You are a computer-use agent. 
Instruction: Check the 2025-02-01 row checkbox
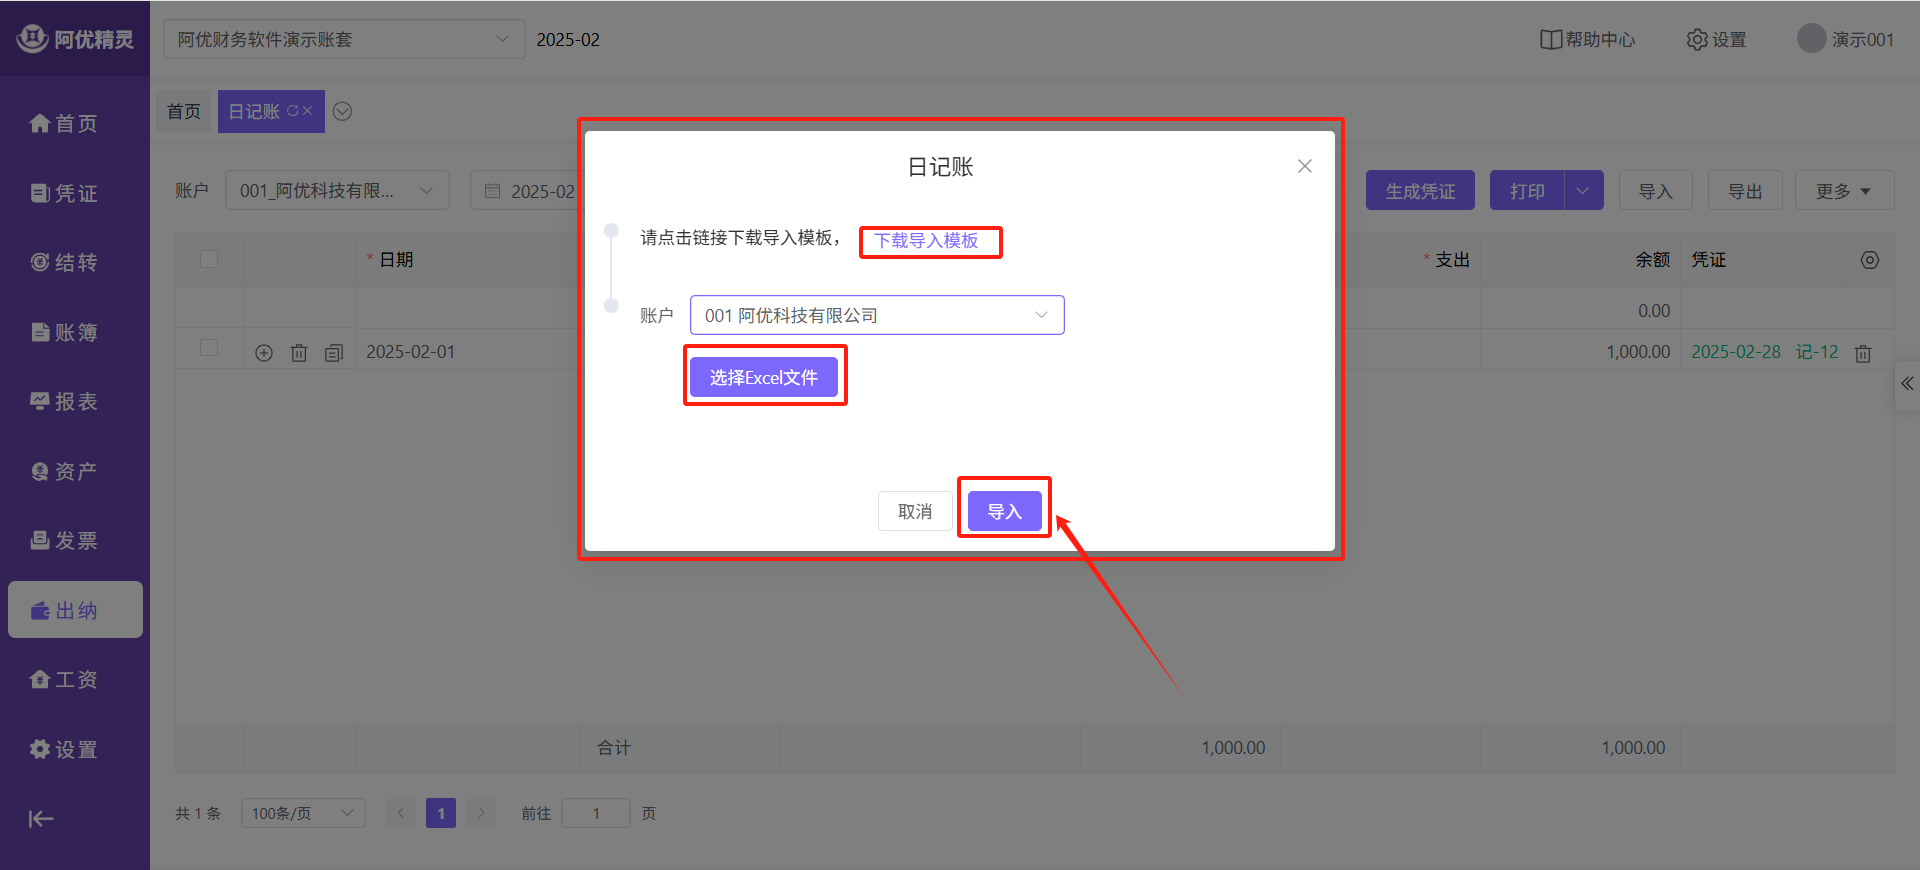(x=209, y=348)
